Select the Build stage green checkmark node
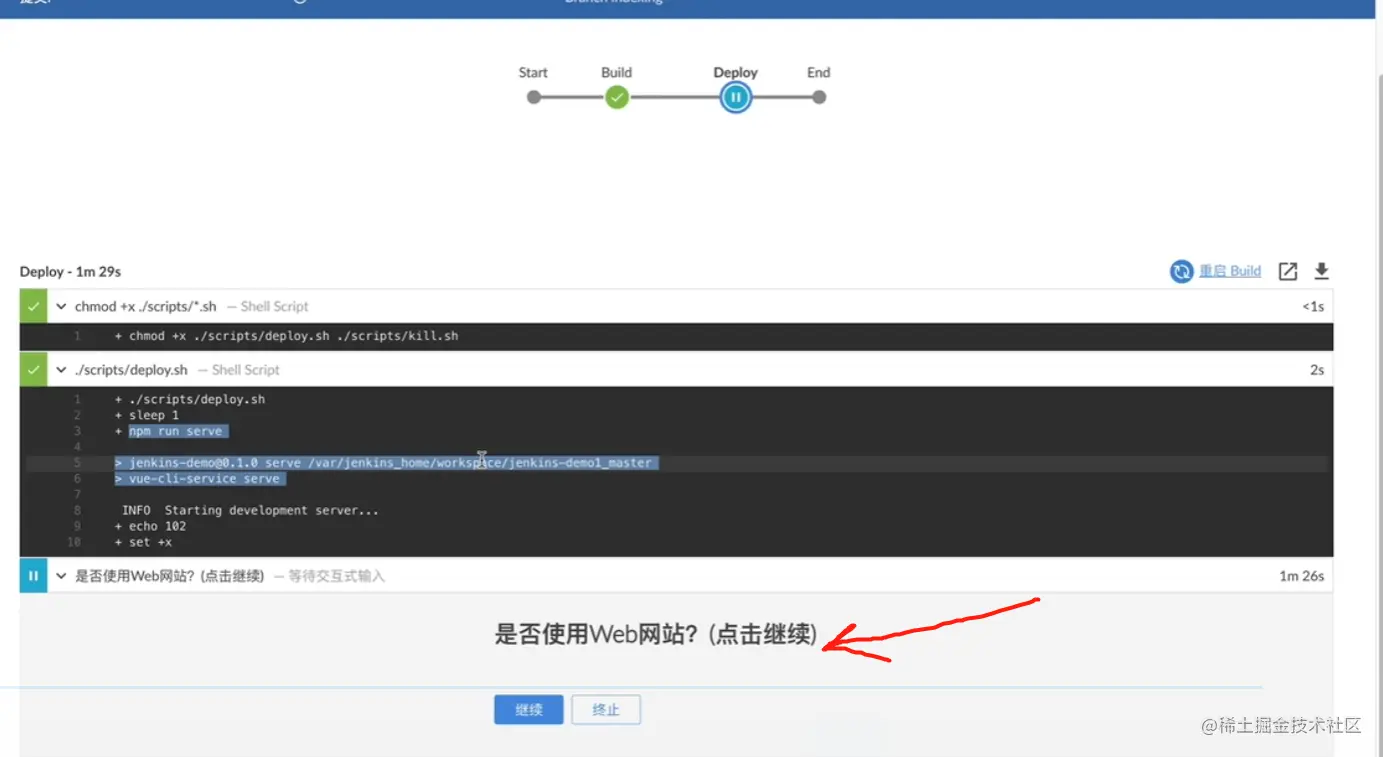The width and height of the screenshot is (1383, 757). tap(617, 97)
